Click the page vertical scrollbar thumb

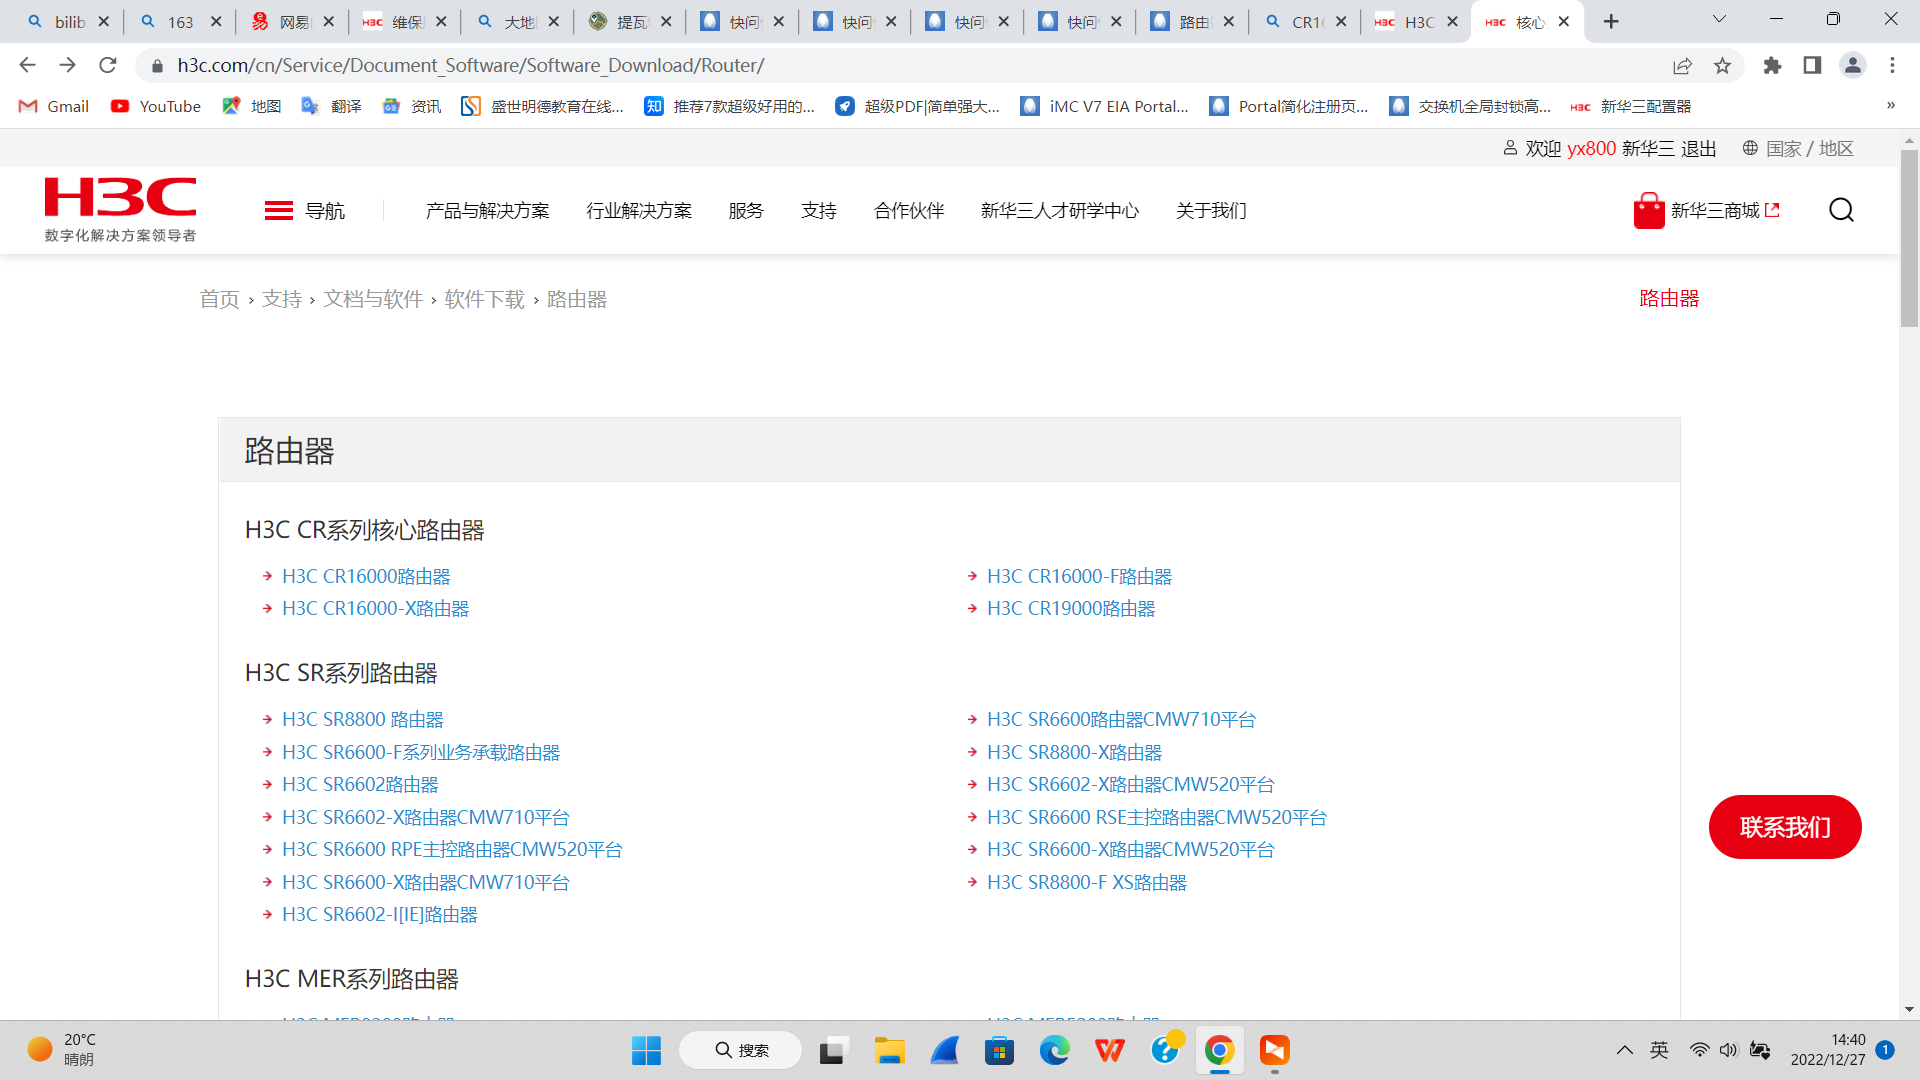tap(1909, 240)
